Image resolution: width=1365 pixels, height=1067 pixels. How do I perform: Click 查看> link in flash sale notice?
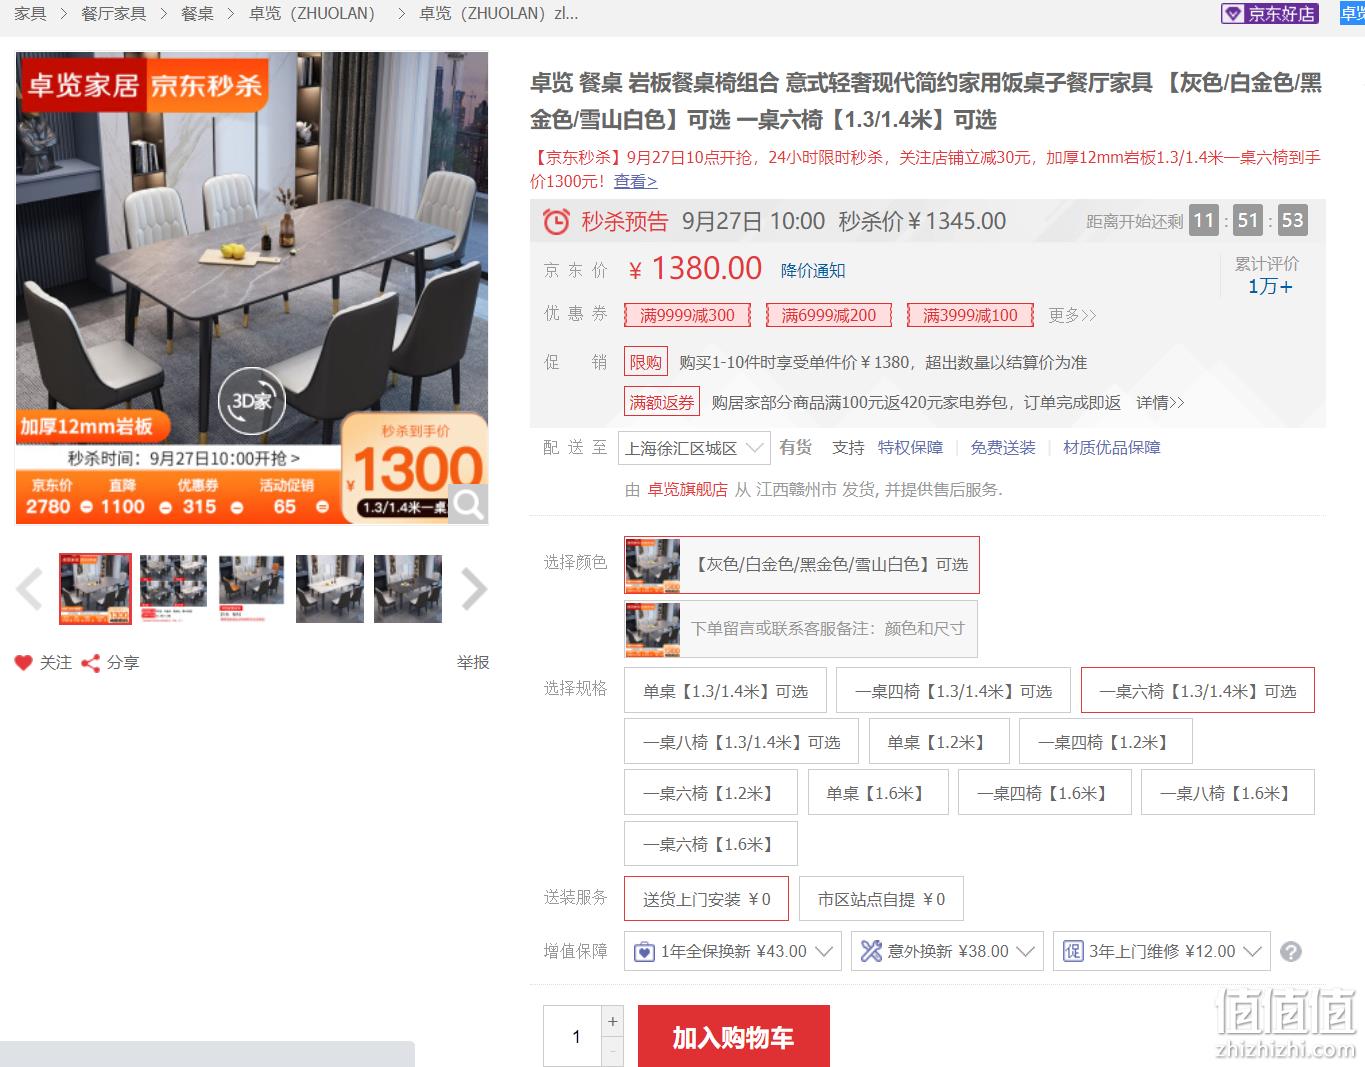pyautogui.click(x=635, y=181)
